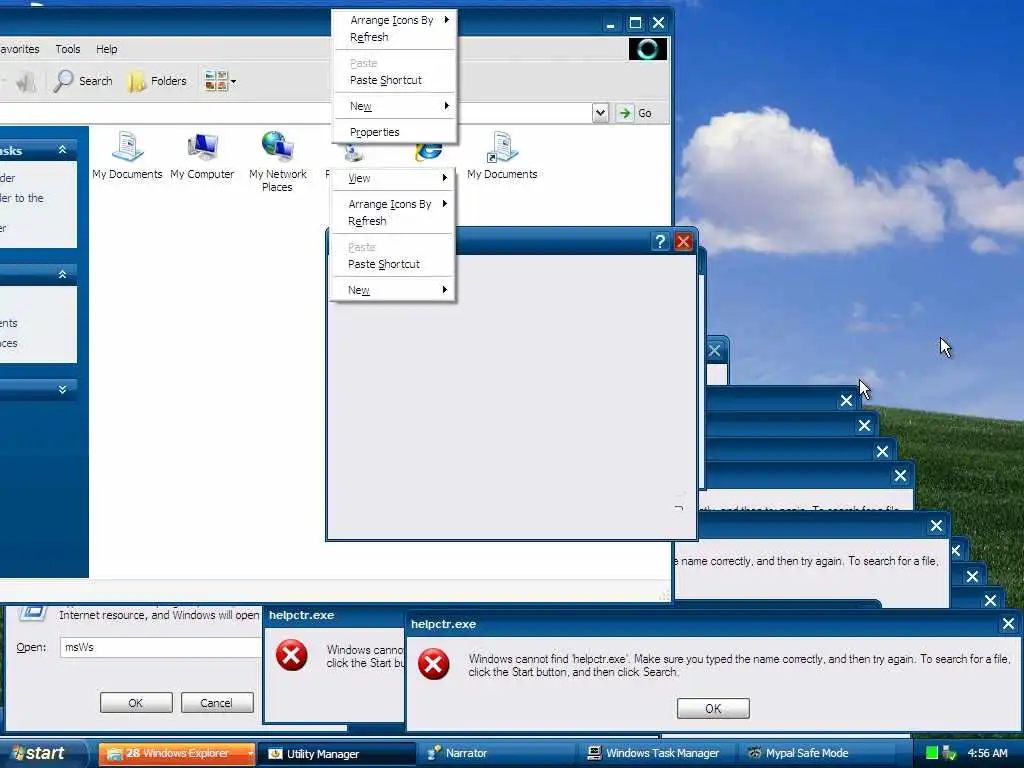Viewport: 1024px width, 768px height.
Task: Select the My Documents shortcut icon
Action: [502, 155]
